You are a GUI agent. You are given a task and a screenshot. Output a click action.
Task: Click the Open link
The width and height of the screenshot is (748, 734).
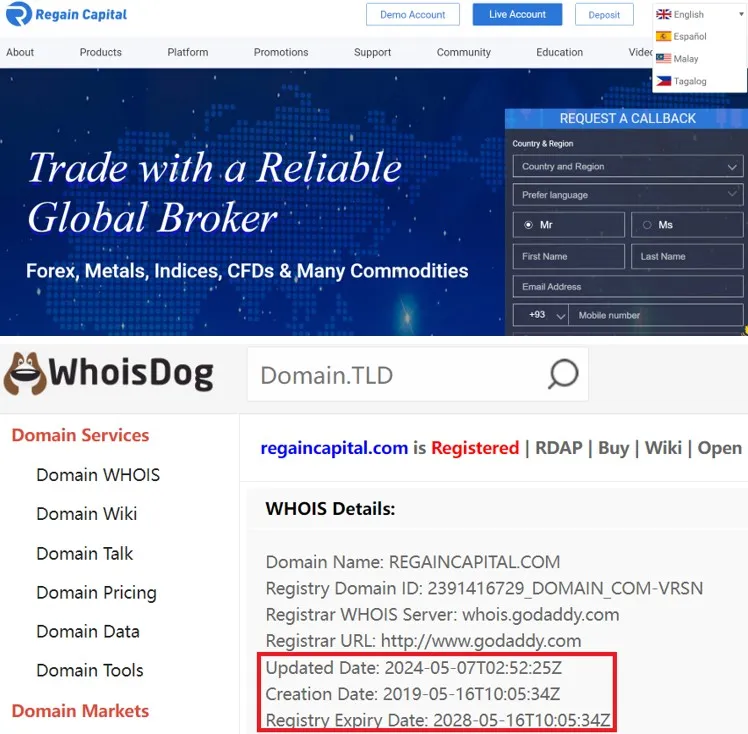click(719, 448)
